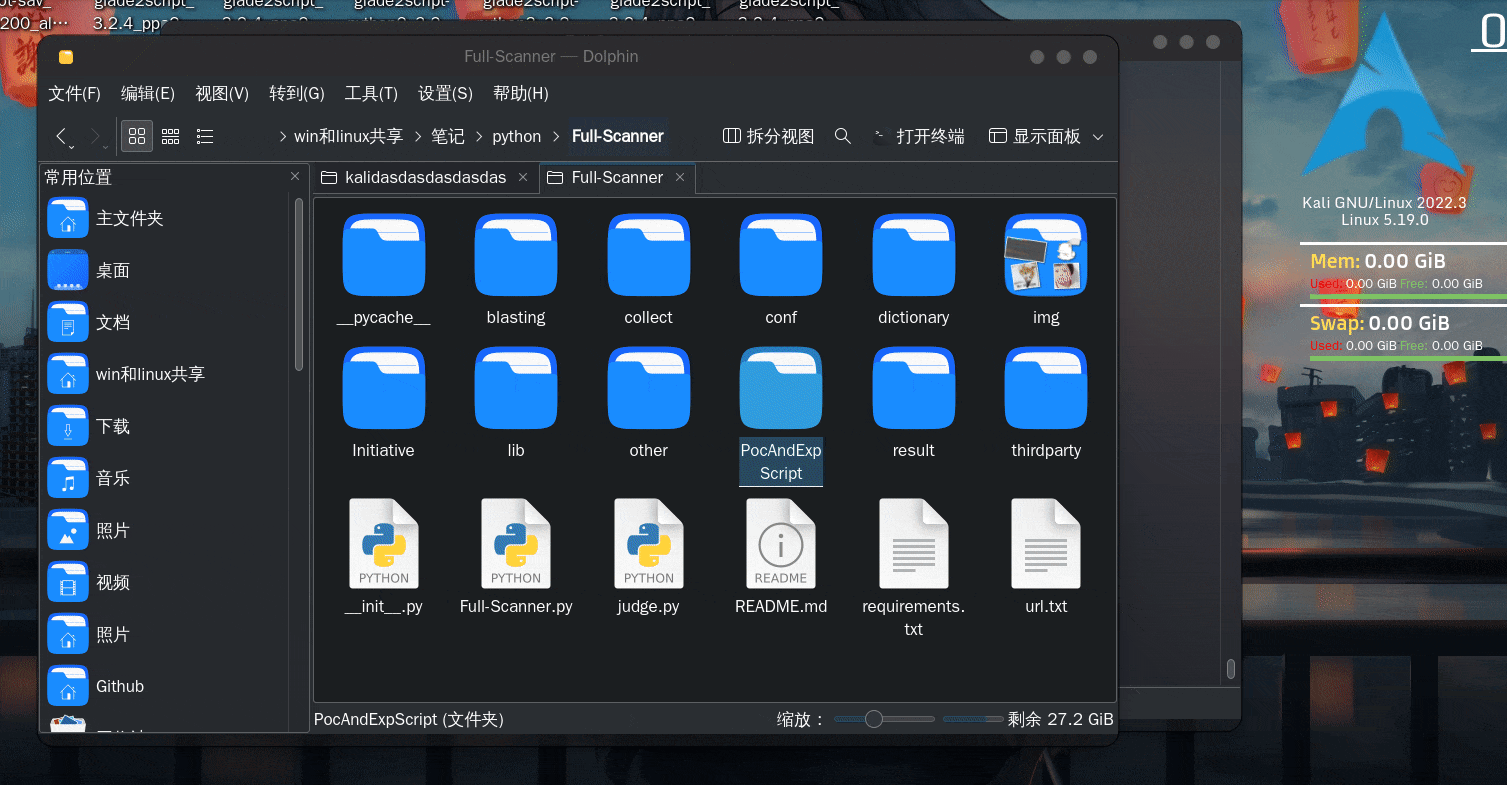Viewport: 1507px width, 785px height.
Task: Open the dictionary folder
Action: coord(913,255)
